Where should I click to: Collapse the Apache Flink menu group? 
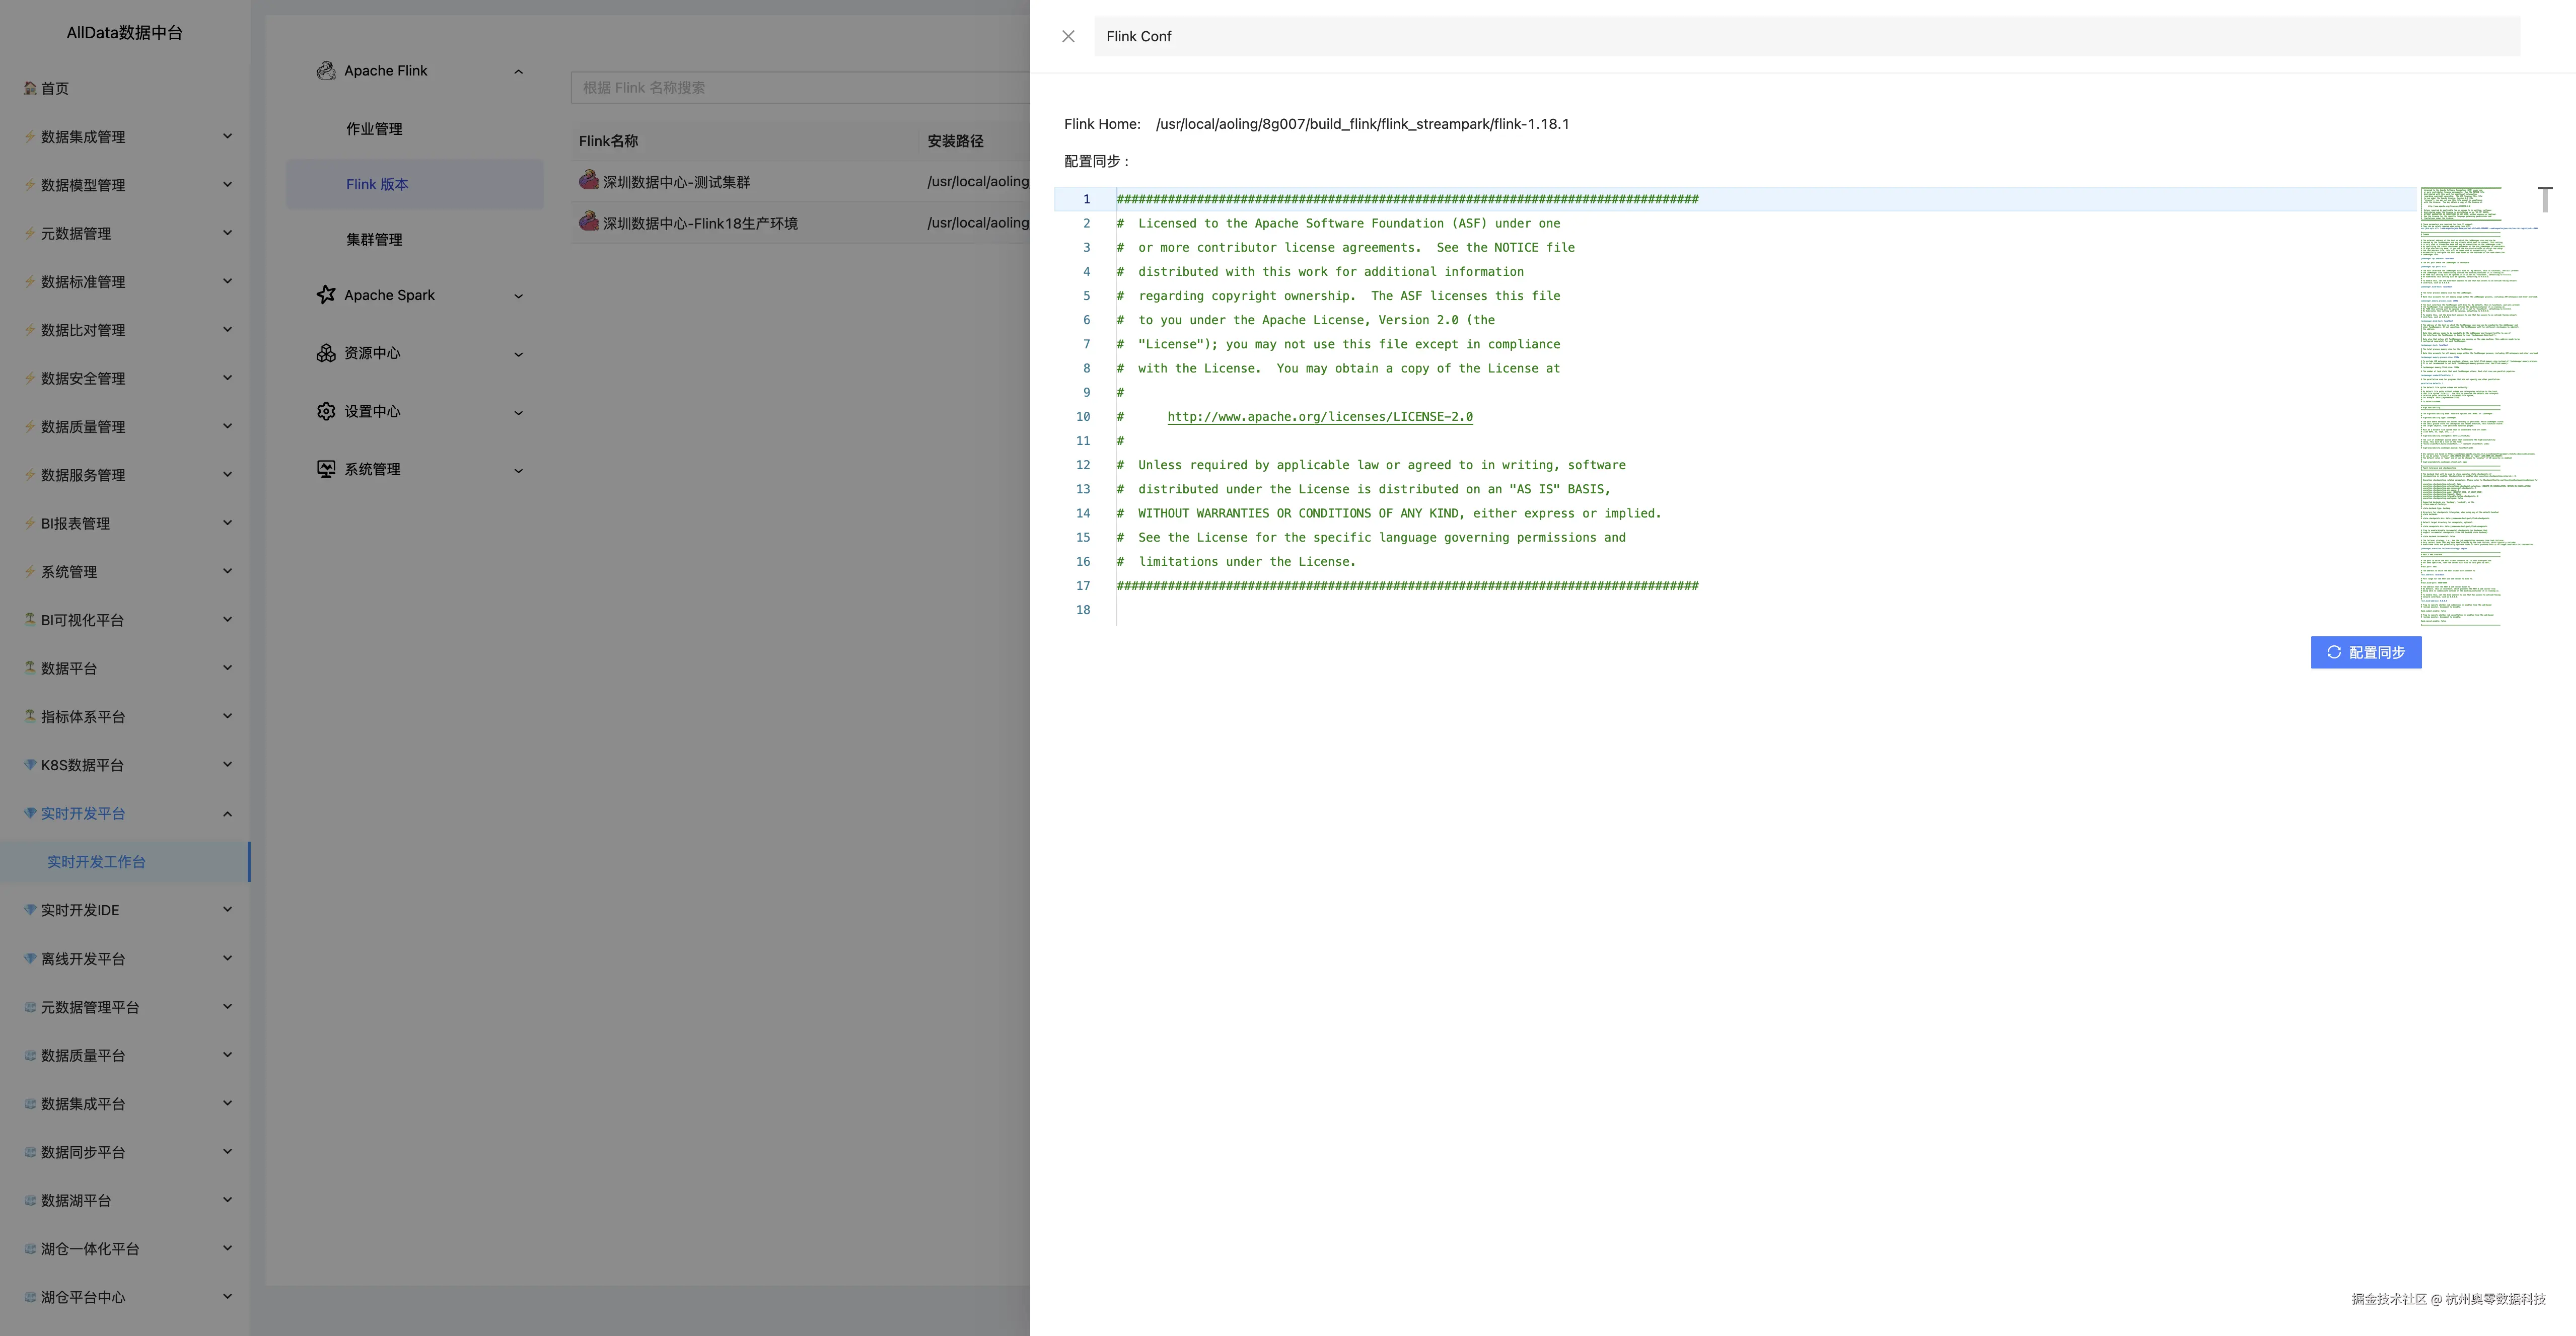(x=518, y=71)
